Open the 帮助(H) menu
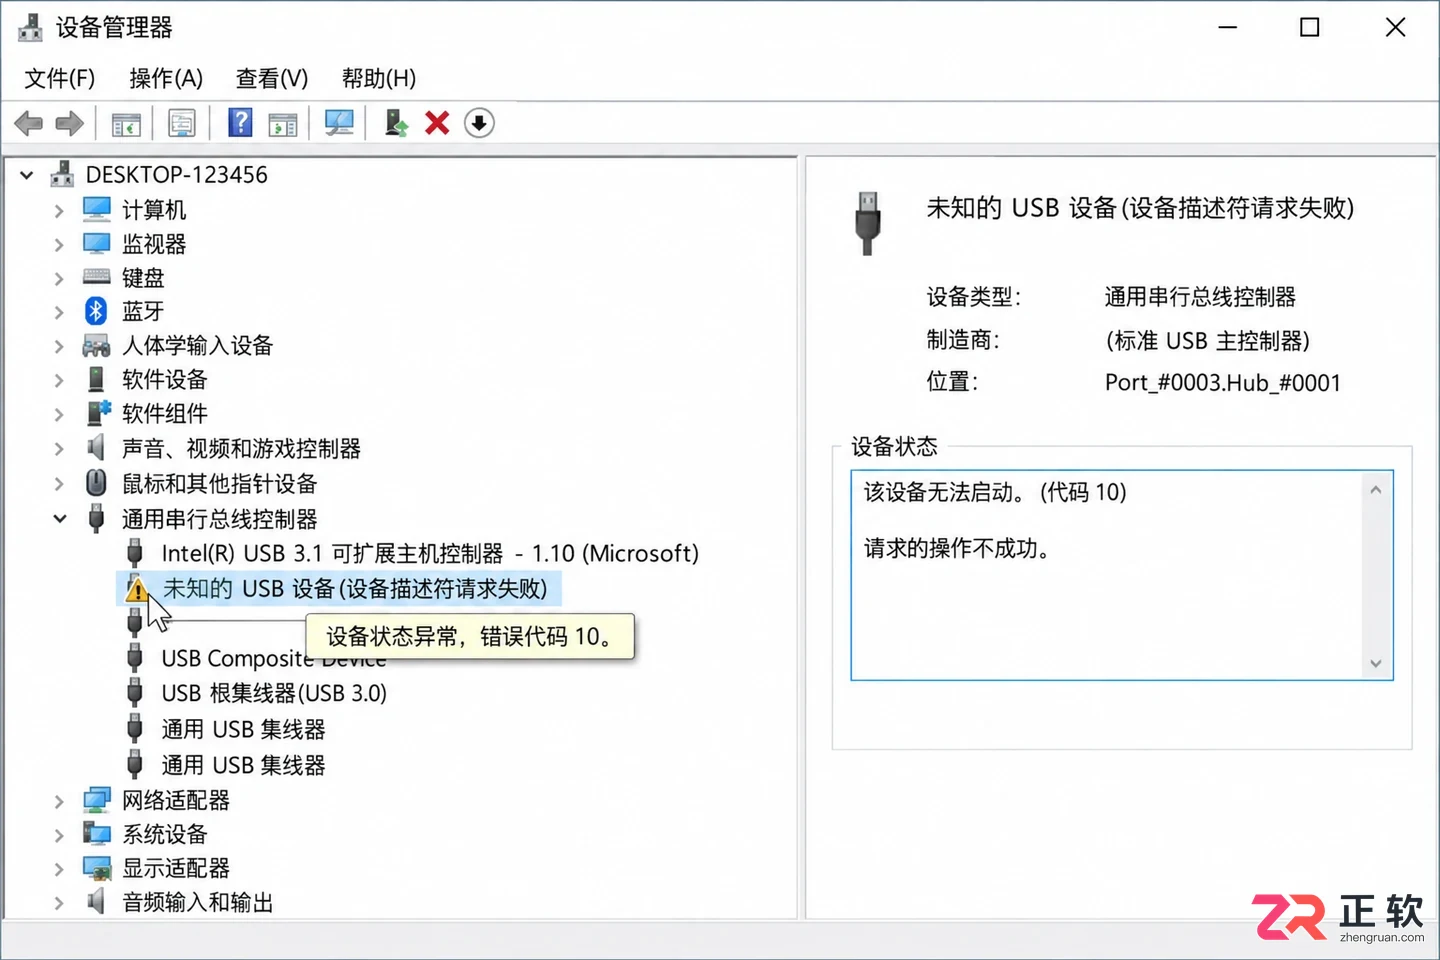The image size is (1440, 960). coord(379,78)
